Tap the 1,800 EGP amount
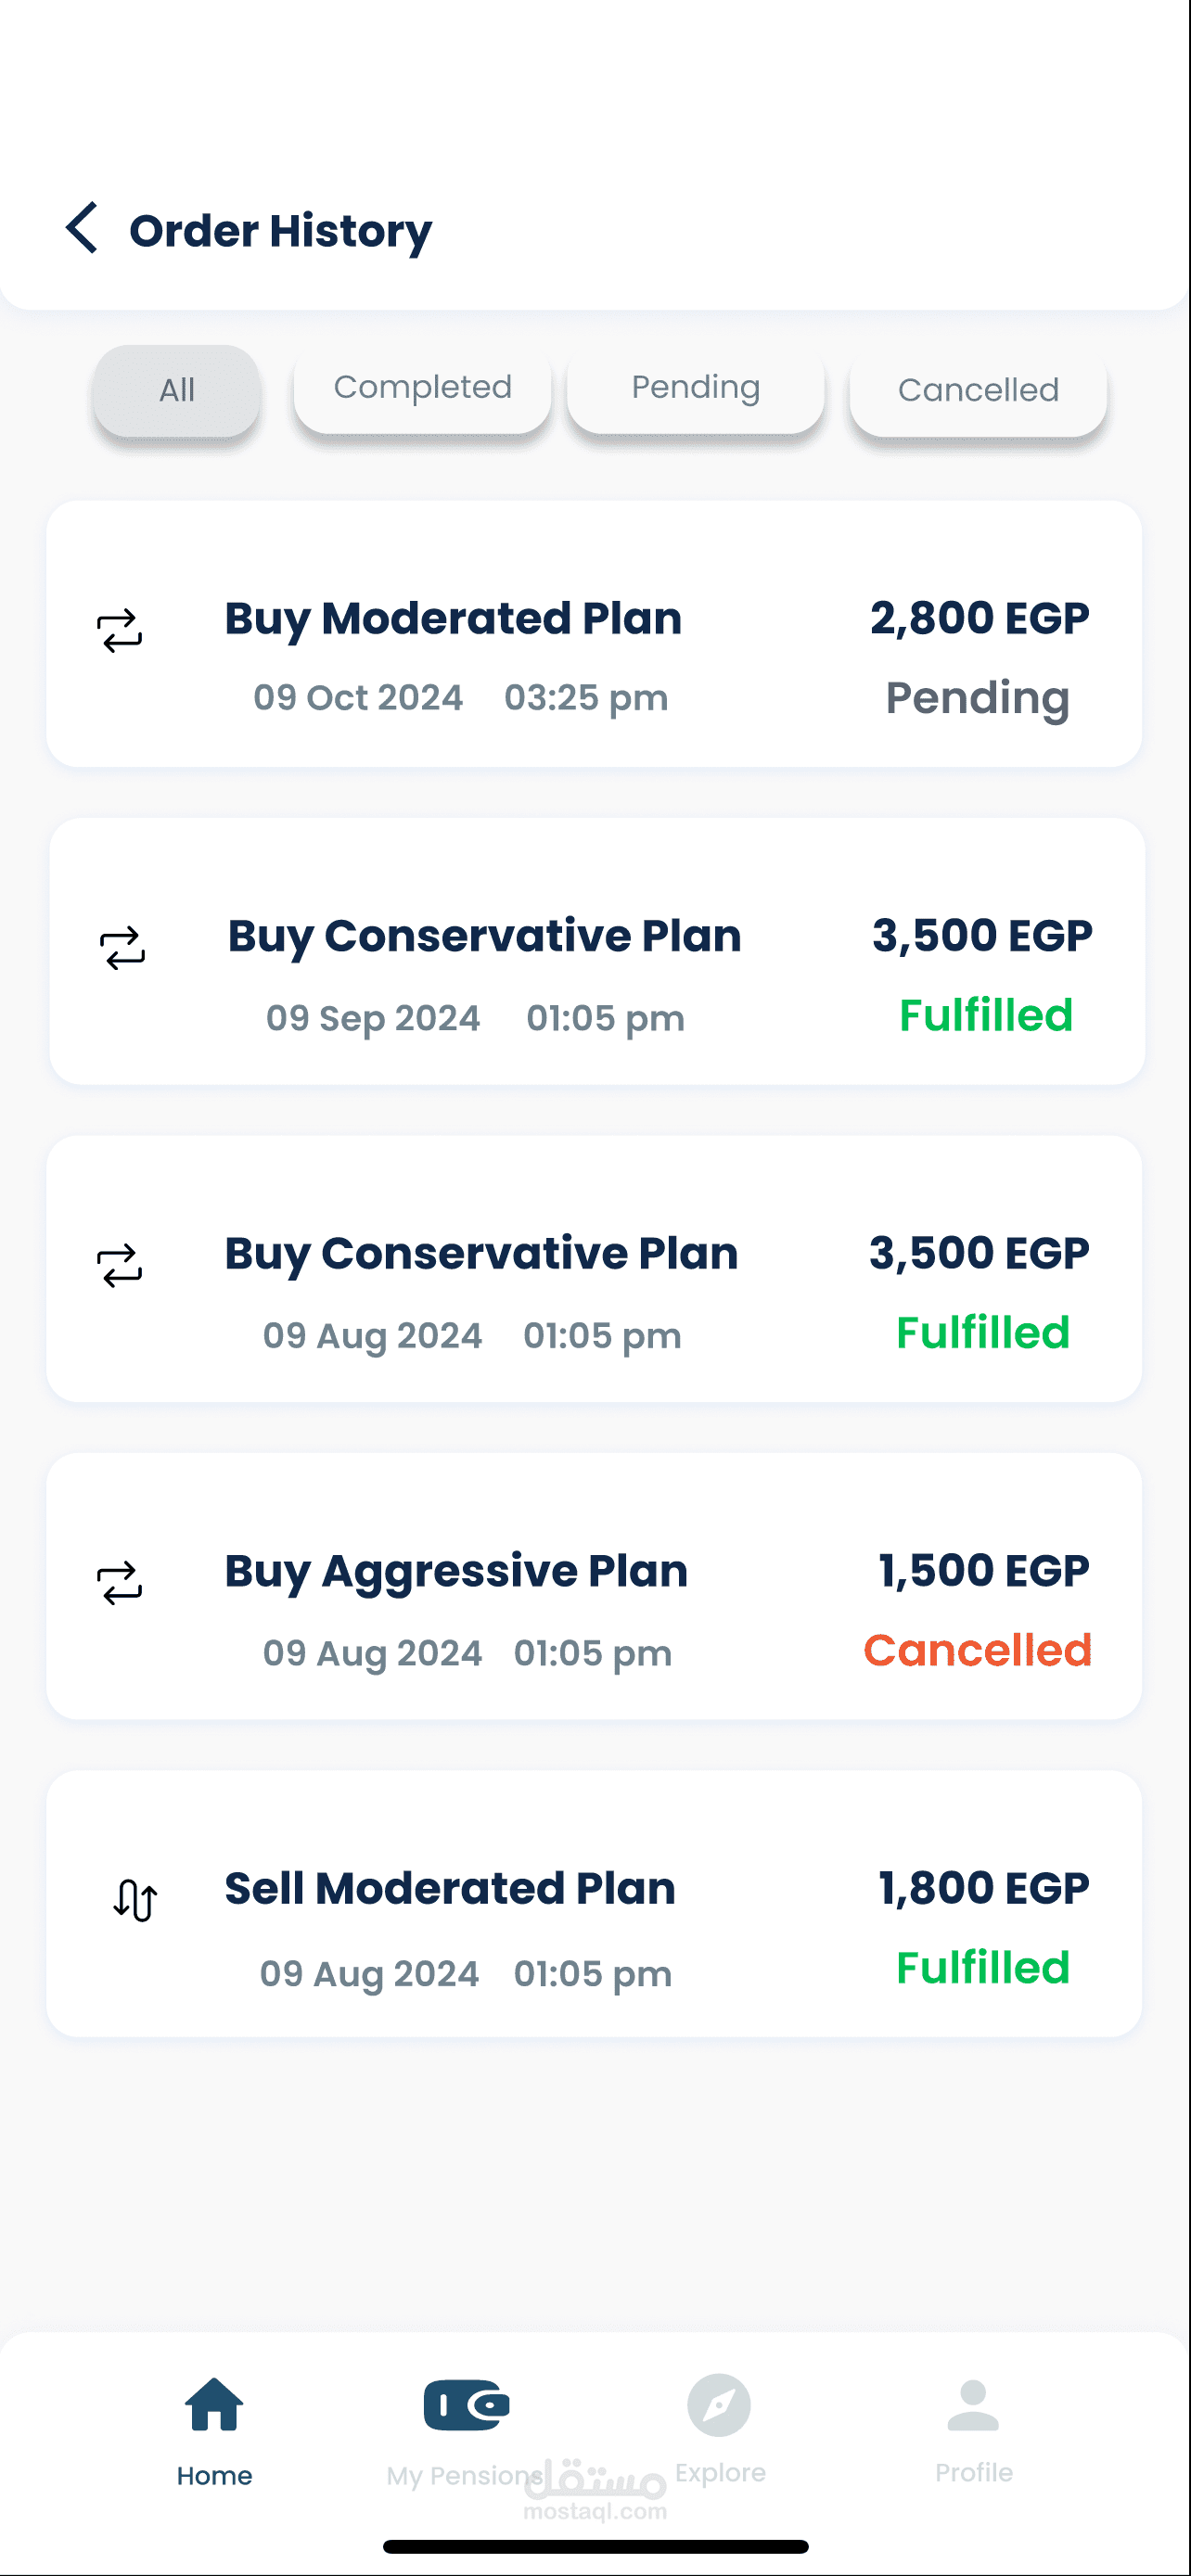This screenshot has height=2576, width=1191. coord(983,1888)
